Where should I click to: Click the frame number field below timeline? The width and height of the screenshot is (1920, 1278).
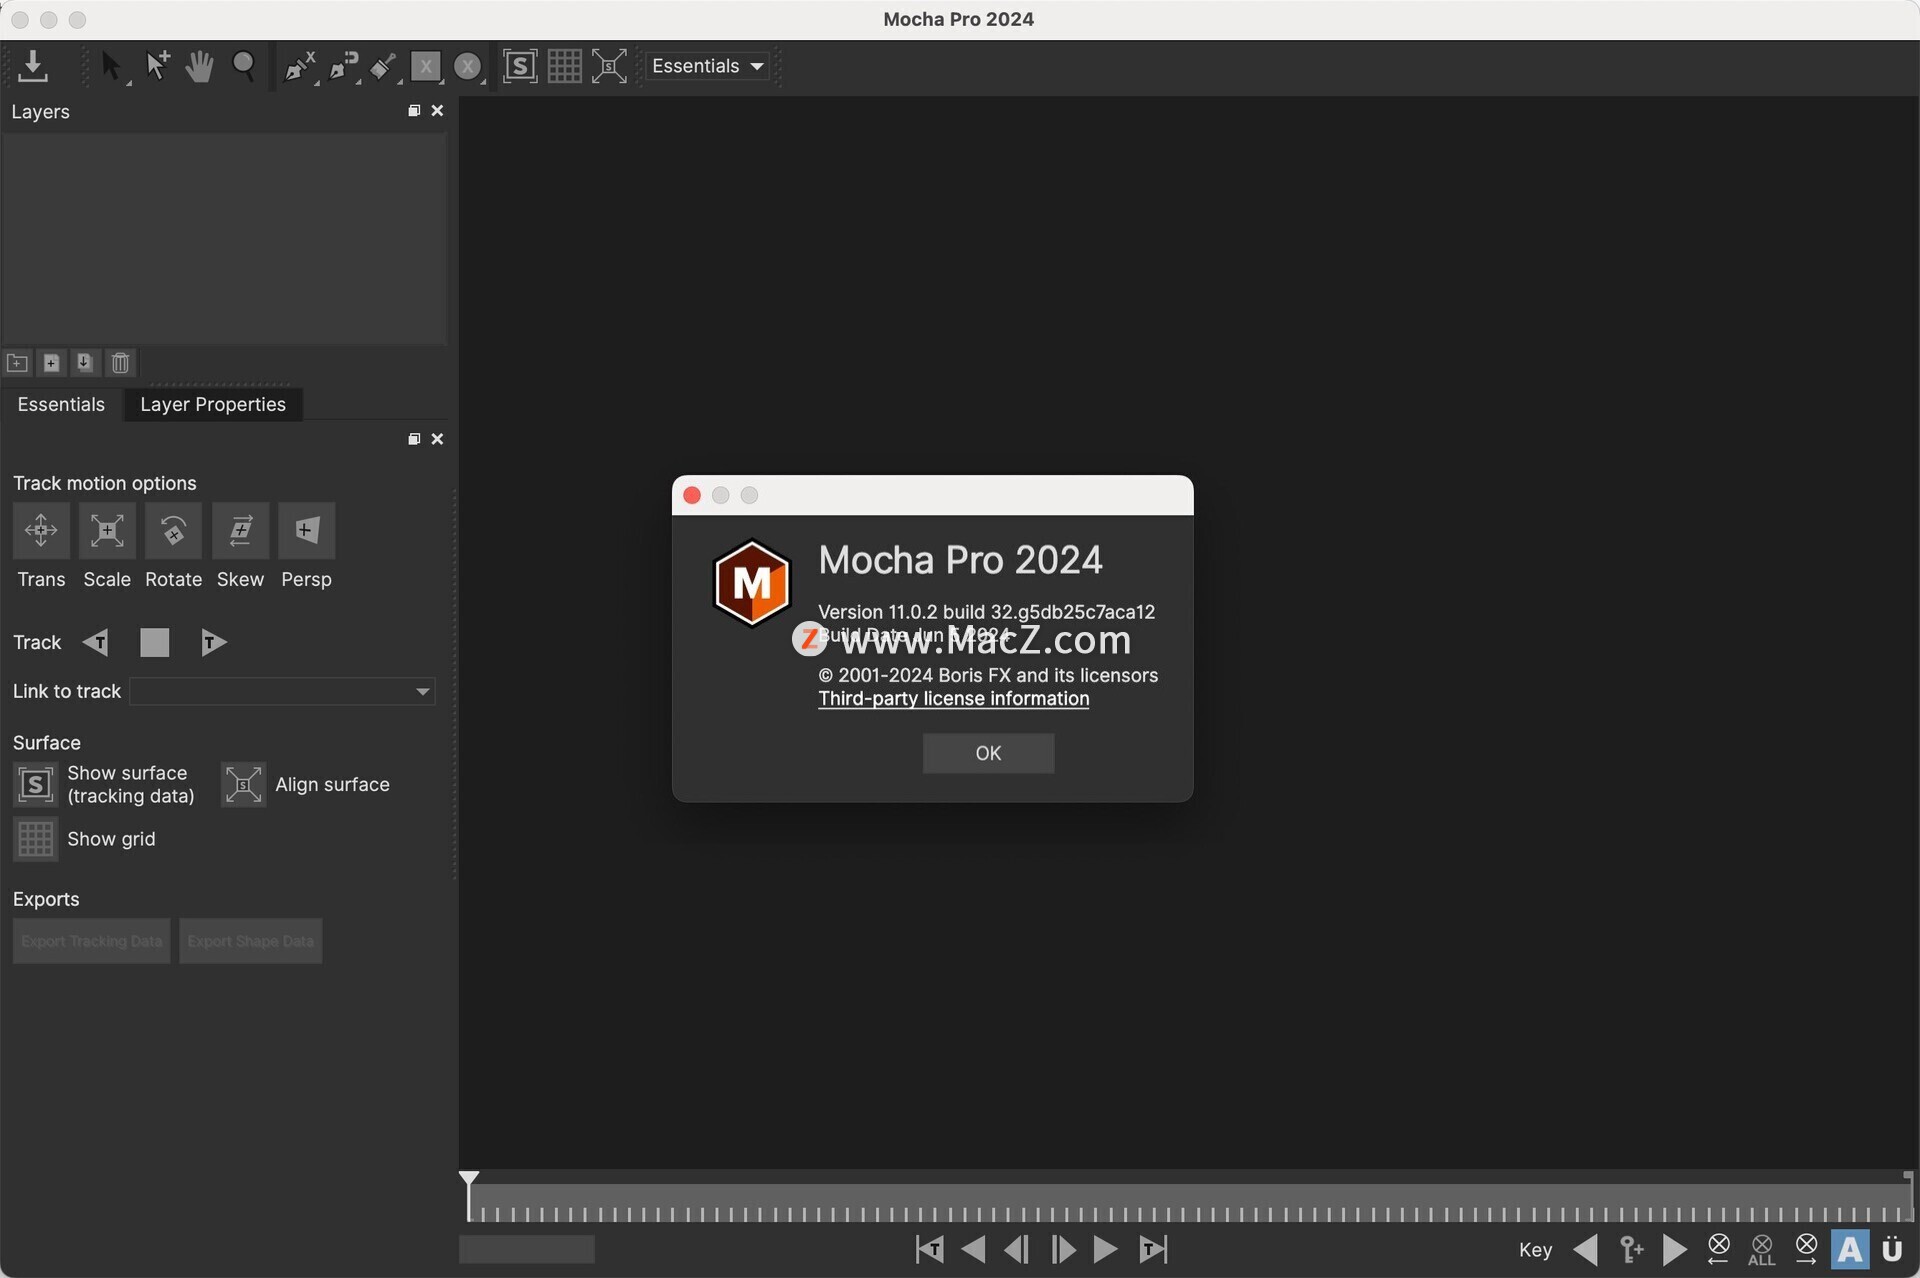pyautogui.click(x=527, y=1249)
